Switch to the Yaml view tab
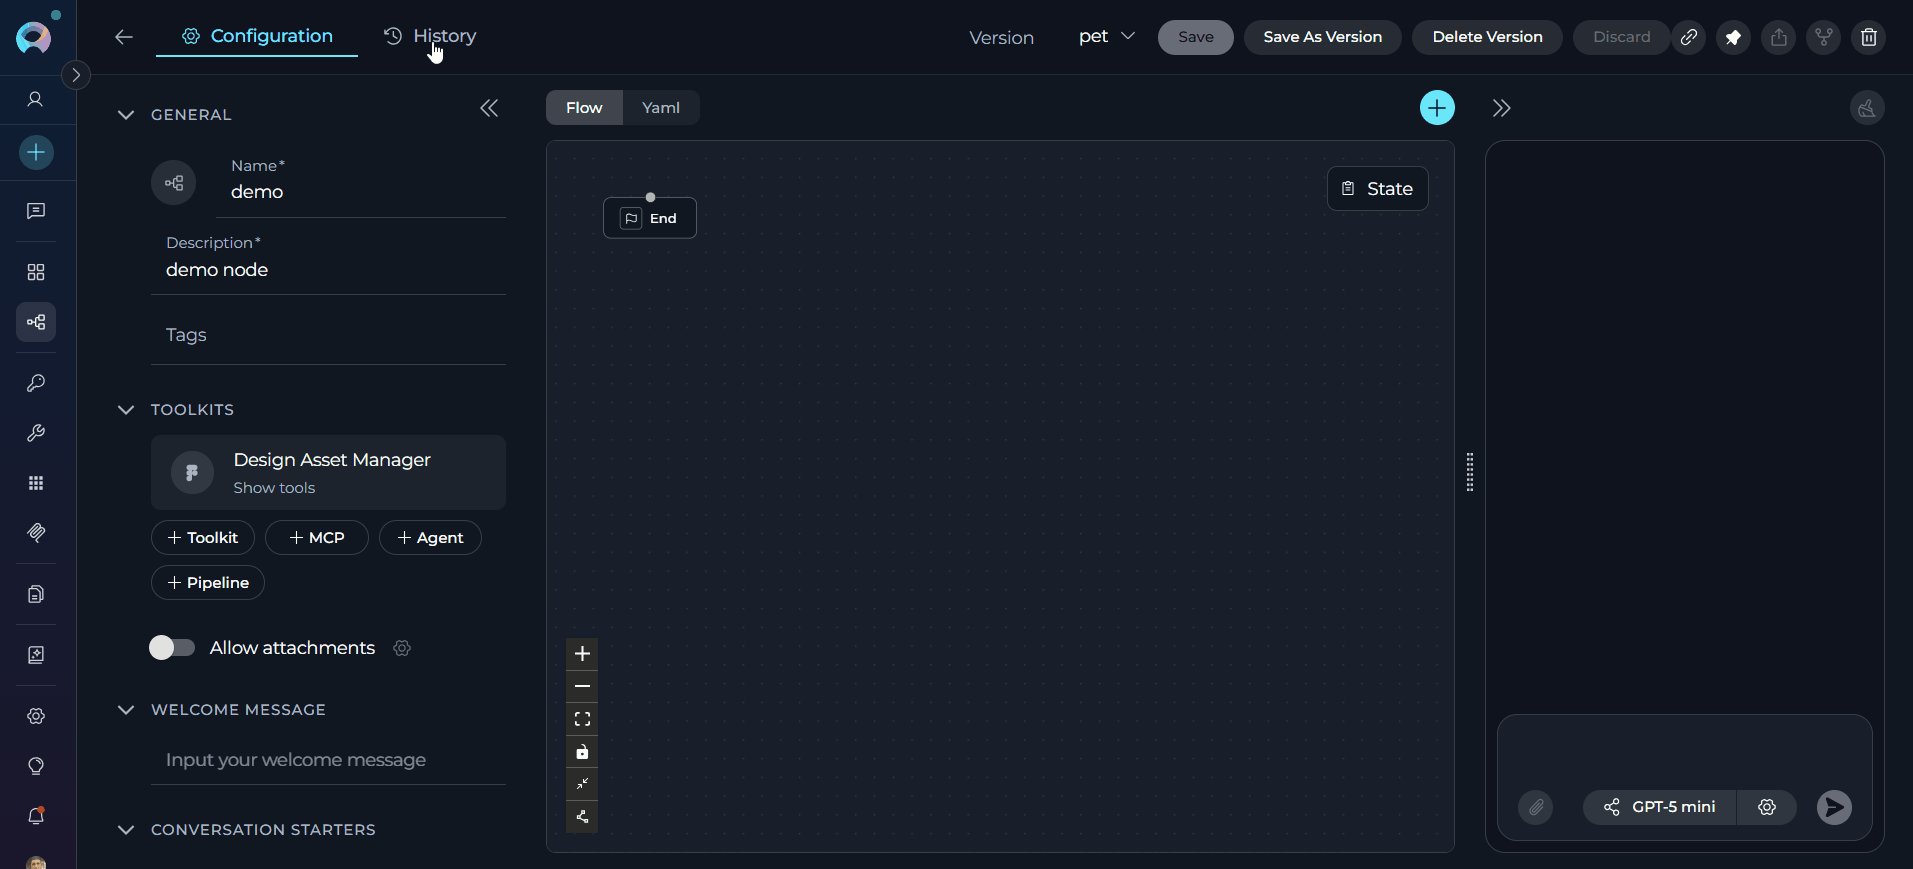Screen dimensions: 1913x869 pyautogui.click(x=660, y=108)
